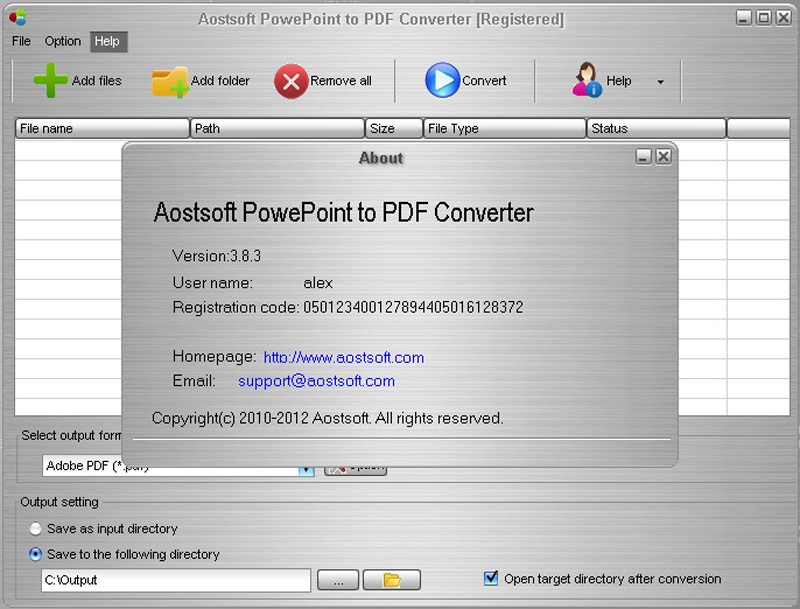This screenshot has height=609, width=800.
Task: Select Save as input directory option
Action: click(x=37, y=529)
